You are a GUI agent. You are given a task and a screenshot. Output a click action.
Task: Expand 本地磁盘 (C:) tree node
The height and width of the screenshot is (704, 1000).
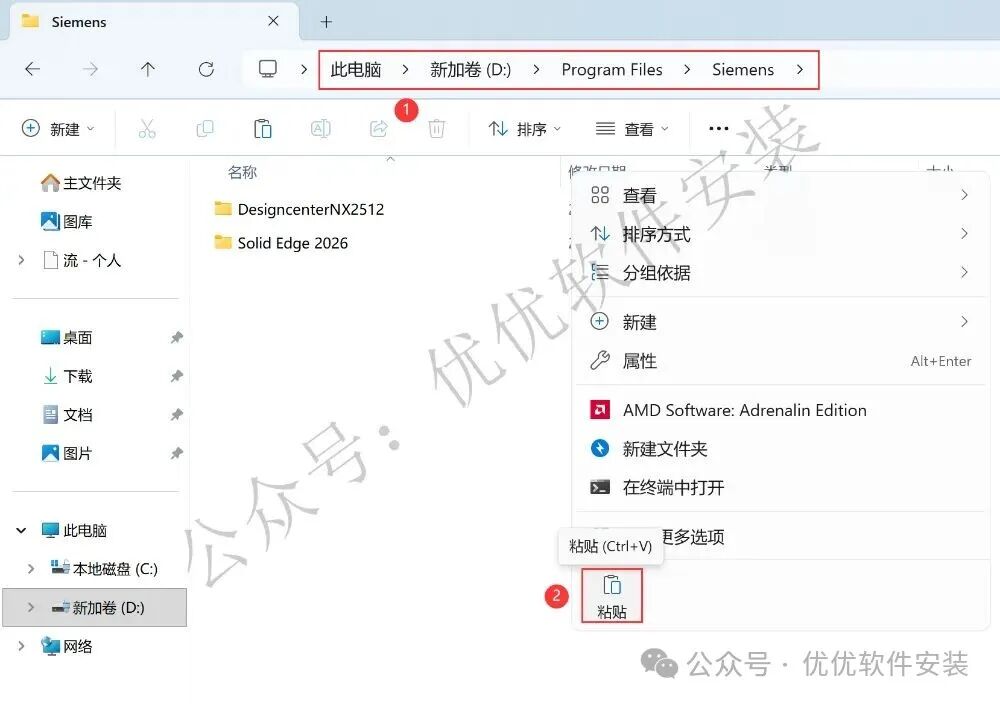pos(31,569)
